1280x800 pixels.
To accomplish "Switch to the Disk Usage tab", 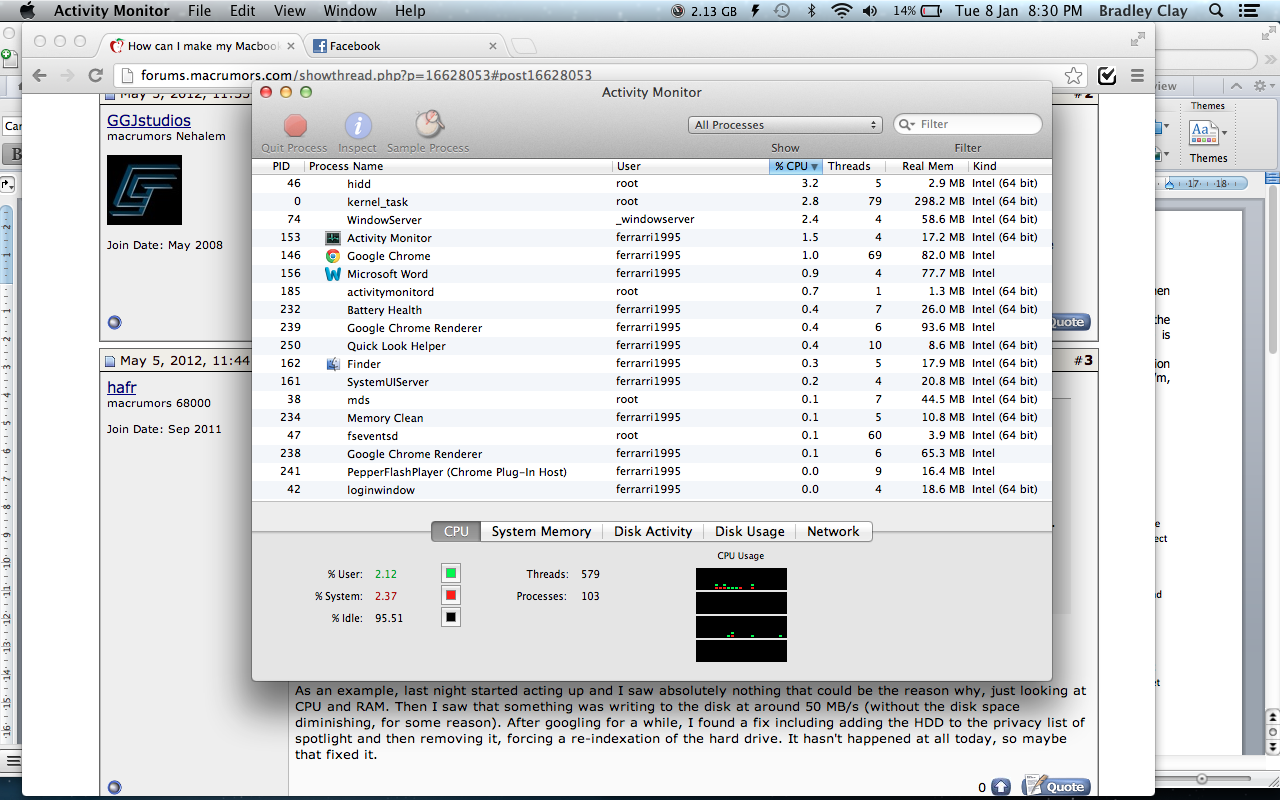I will [750, 531].
